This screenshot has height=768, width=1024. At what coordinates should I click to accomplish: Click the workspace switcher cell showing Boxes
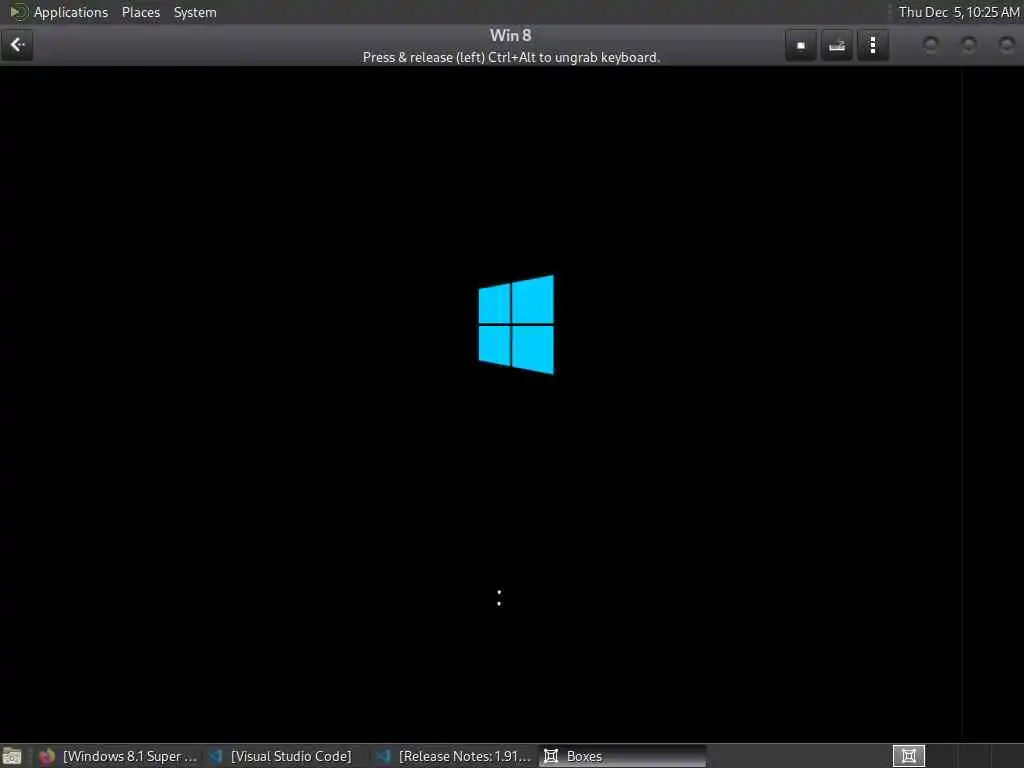click(908, 756)
